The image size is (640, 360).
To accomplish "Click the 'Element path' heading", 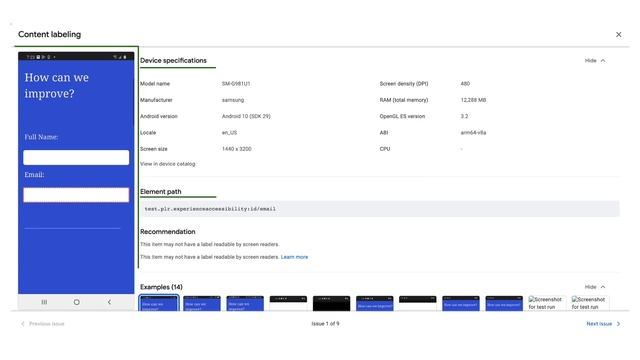I will (161, 192).
